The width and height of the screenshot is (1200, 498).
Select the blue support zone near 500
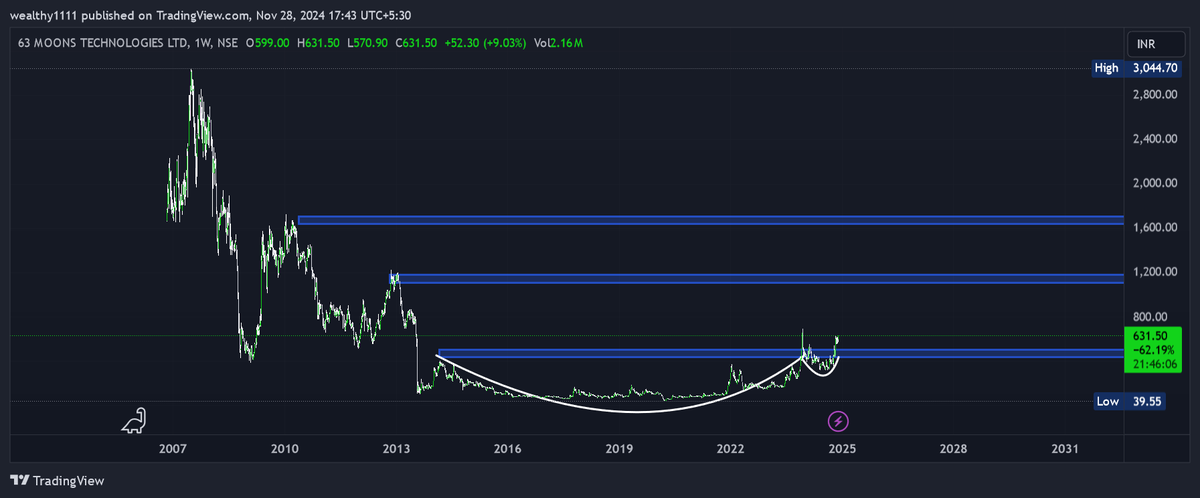[781, 353]
